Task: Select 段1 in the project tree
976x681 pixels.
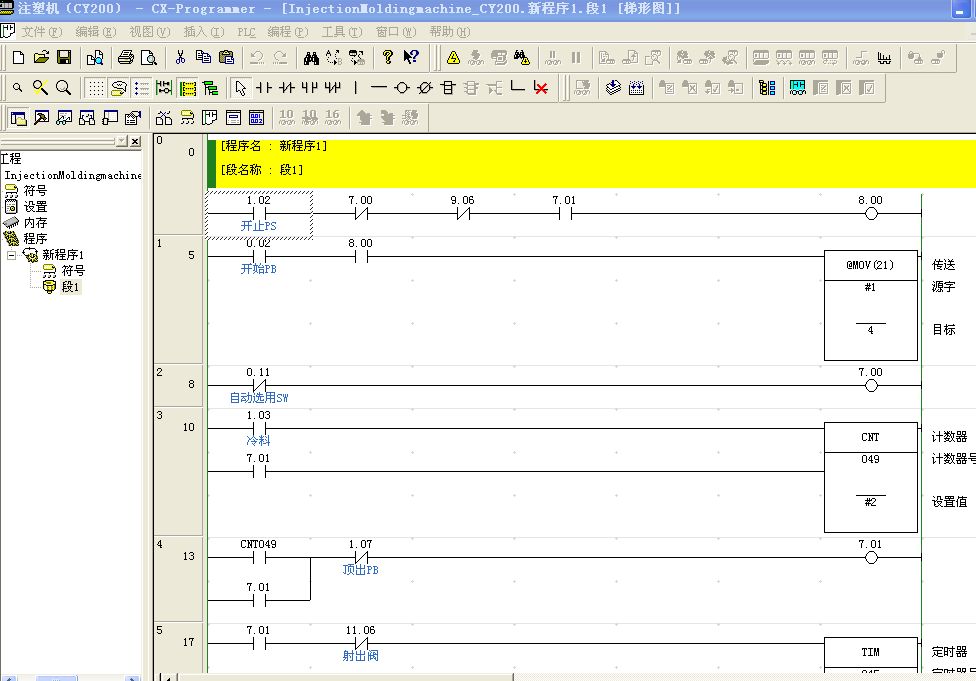Action: point(70,287)
